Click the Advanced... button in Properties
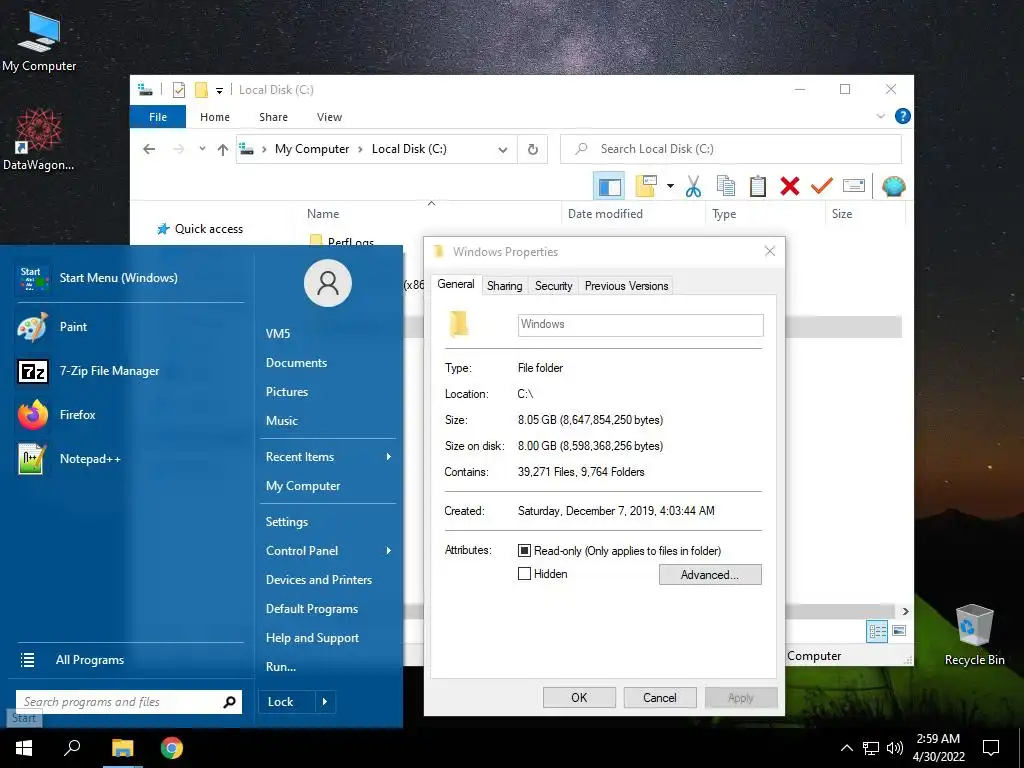This screenshot has width=1024, height=768. pos(710,575)
